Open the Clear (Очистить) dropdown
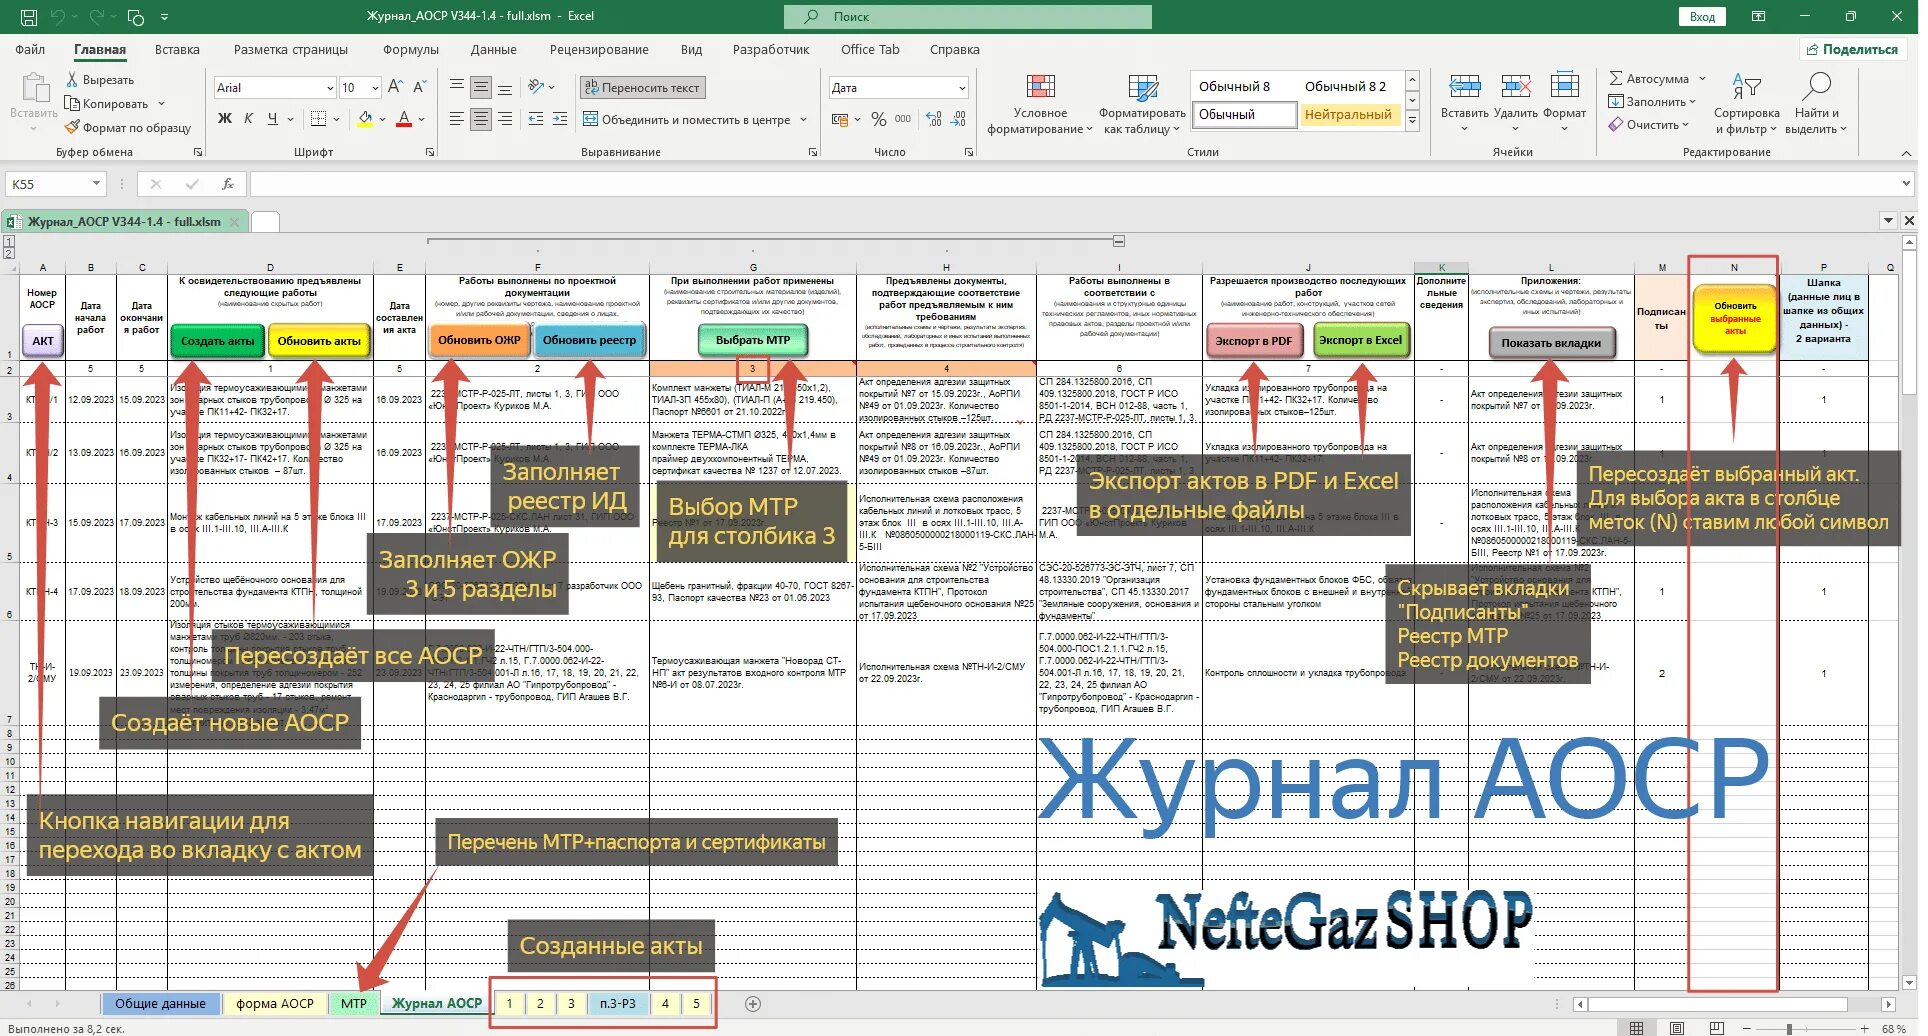 coord(1648,125)
